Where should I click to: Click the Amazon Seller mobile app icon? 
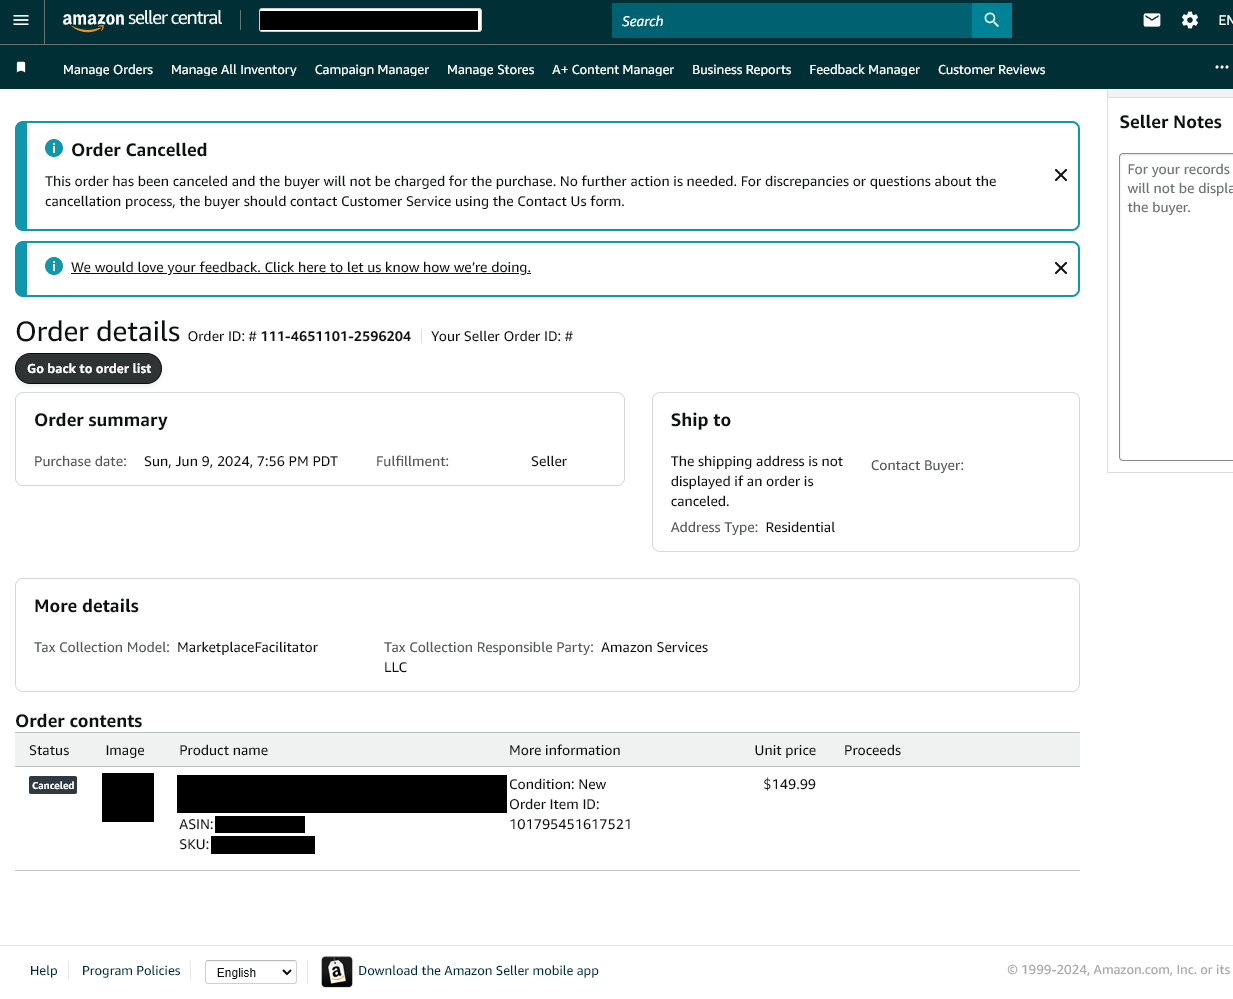(337, 971)
